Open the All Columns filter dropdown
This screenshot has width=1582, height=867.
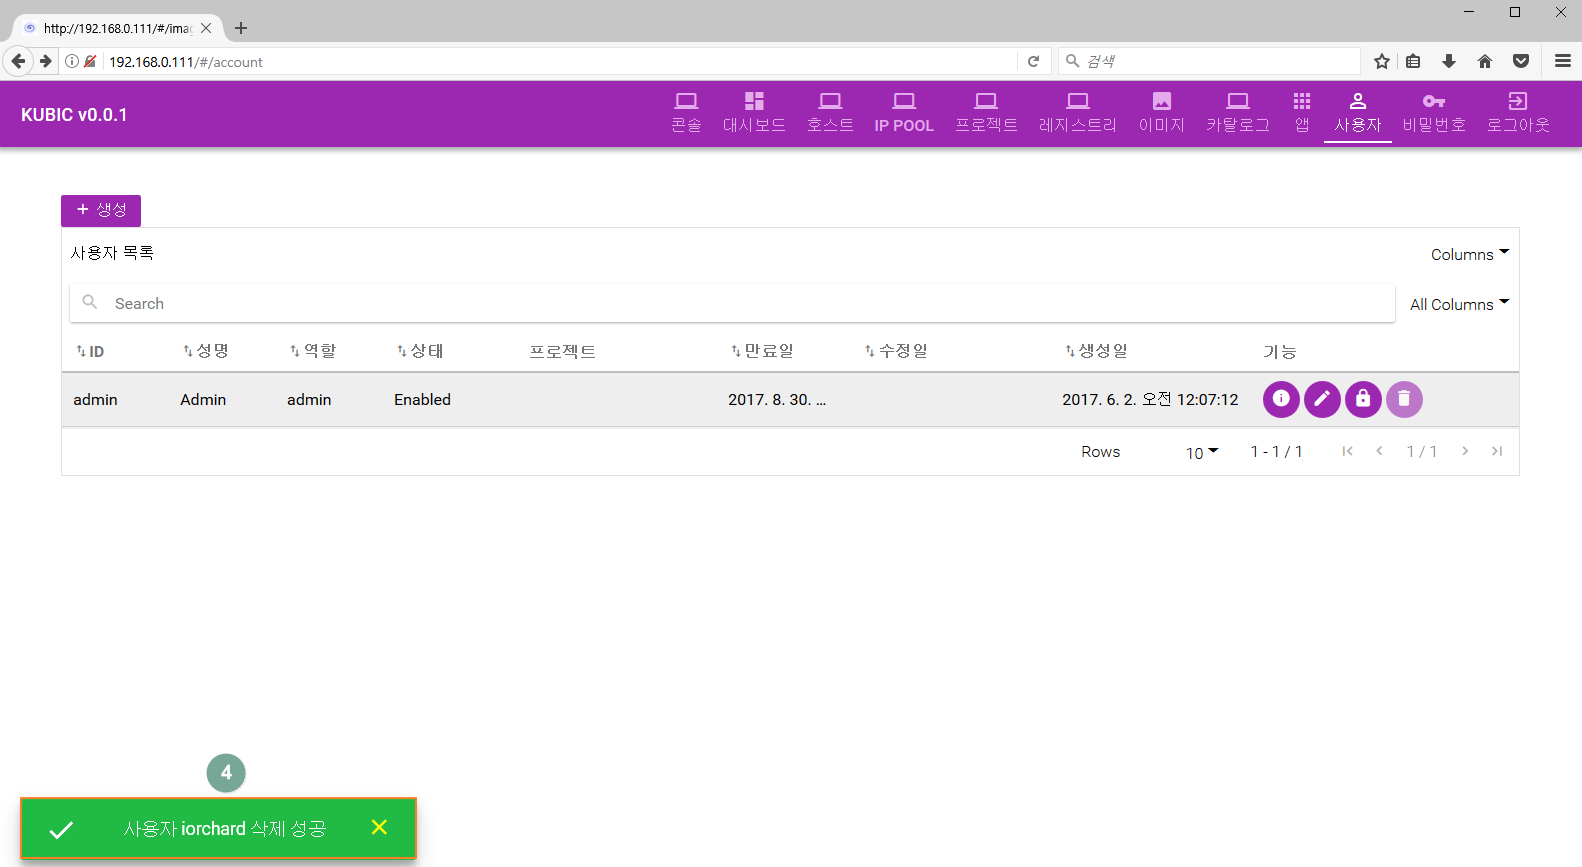(1459, 304)
